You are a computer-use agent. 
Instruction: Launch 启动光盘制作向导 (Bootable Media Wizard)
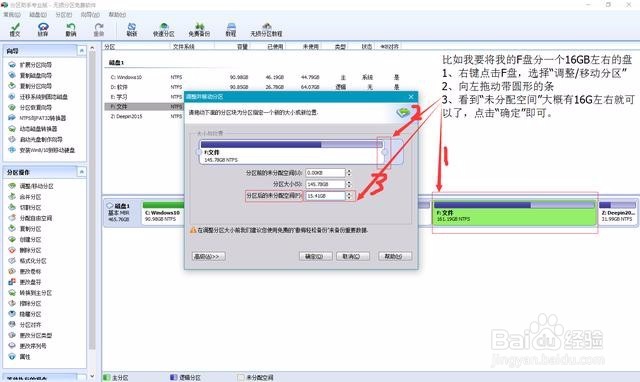tap(36, 139)
